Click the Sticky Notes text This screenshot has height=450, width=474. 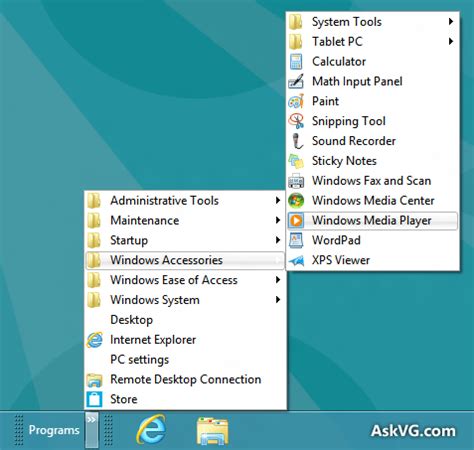(344, 161)
